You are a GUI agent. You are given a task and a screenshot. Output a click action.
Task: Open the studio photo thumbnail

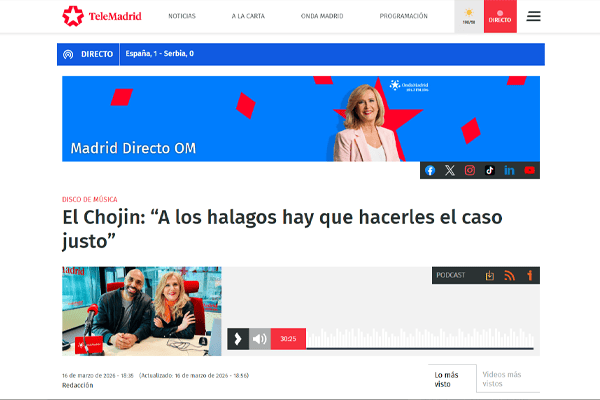(x=142, y=311)
